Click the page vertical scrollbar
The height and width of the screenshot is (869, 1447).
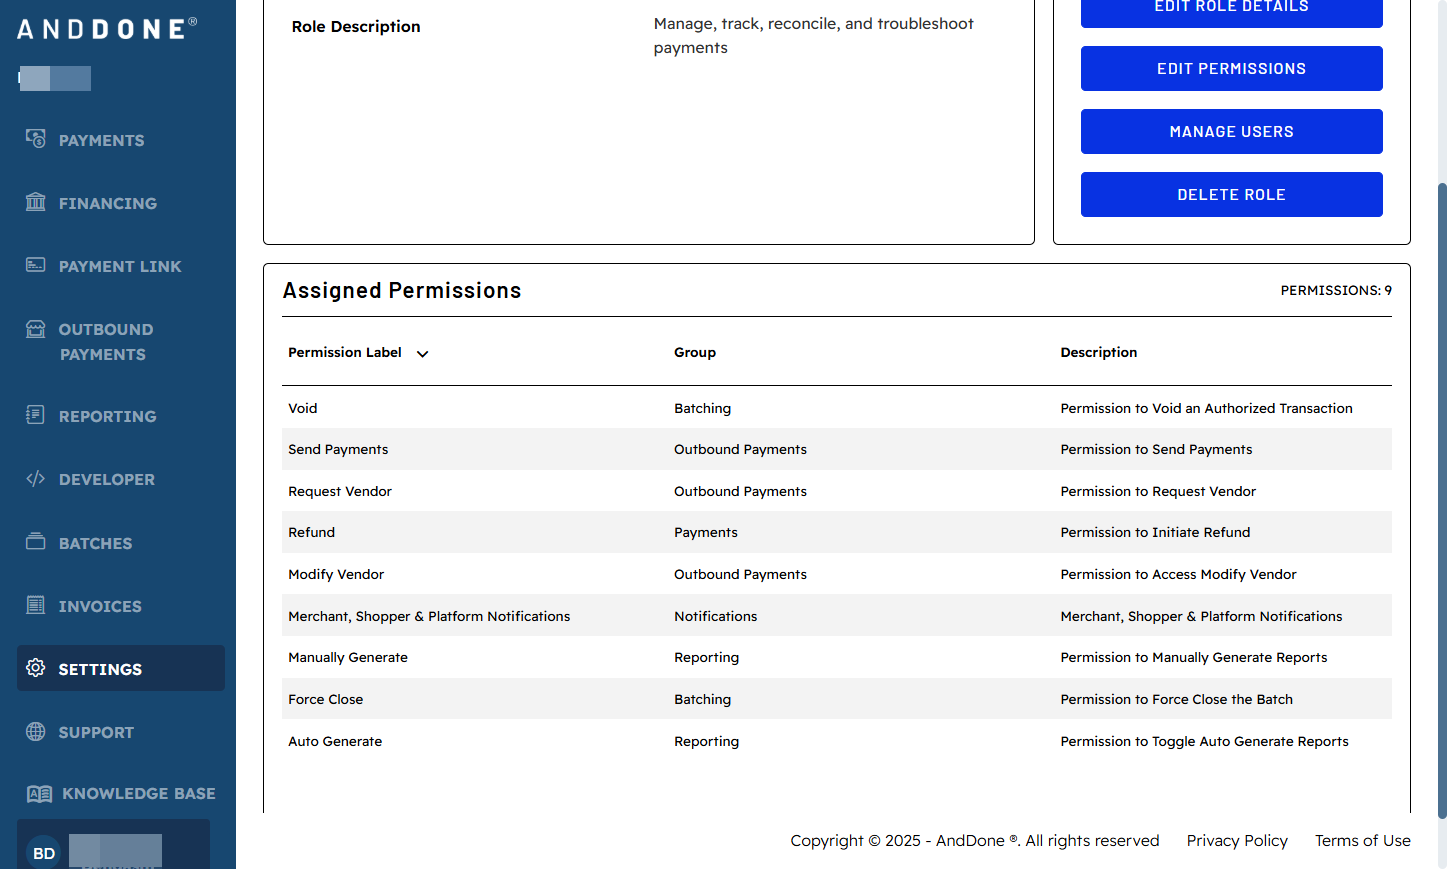1442,500
